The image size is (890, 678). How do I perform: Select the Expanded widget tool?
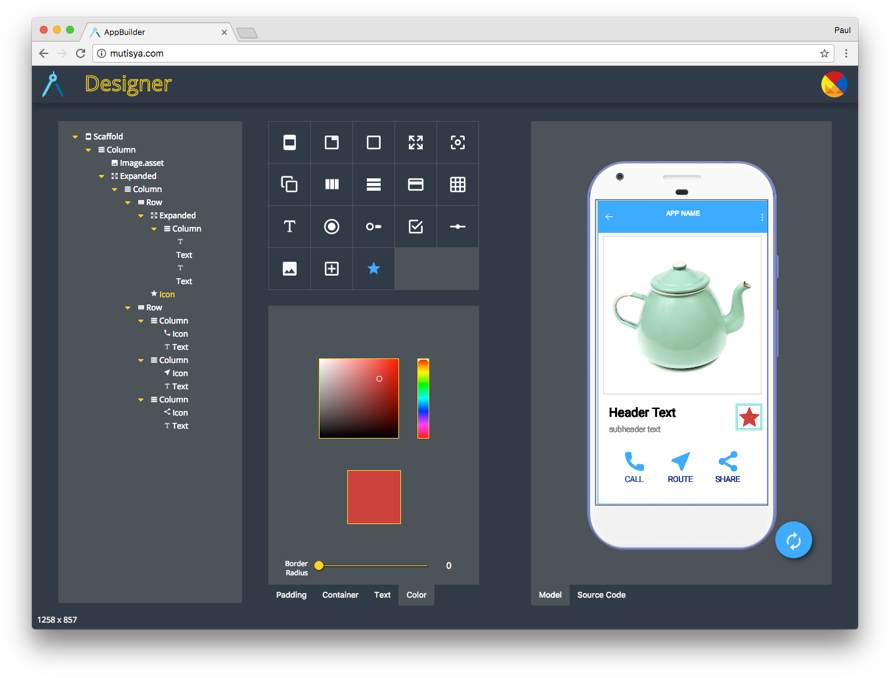click(415, 142)
